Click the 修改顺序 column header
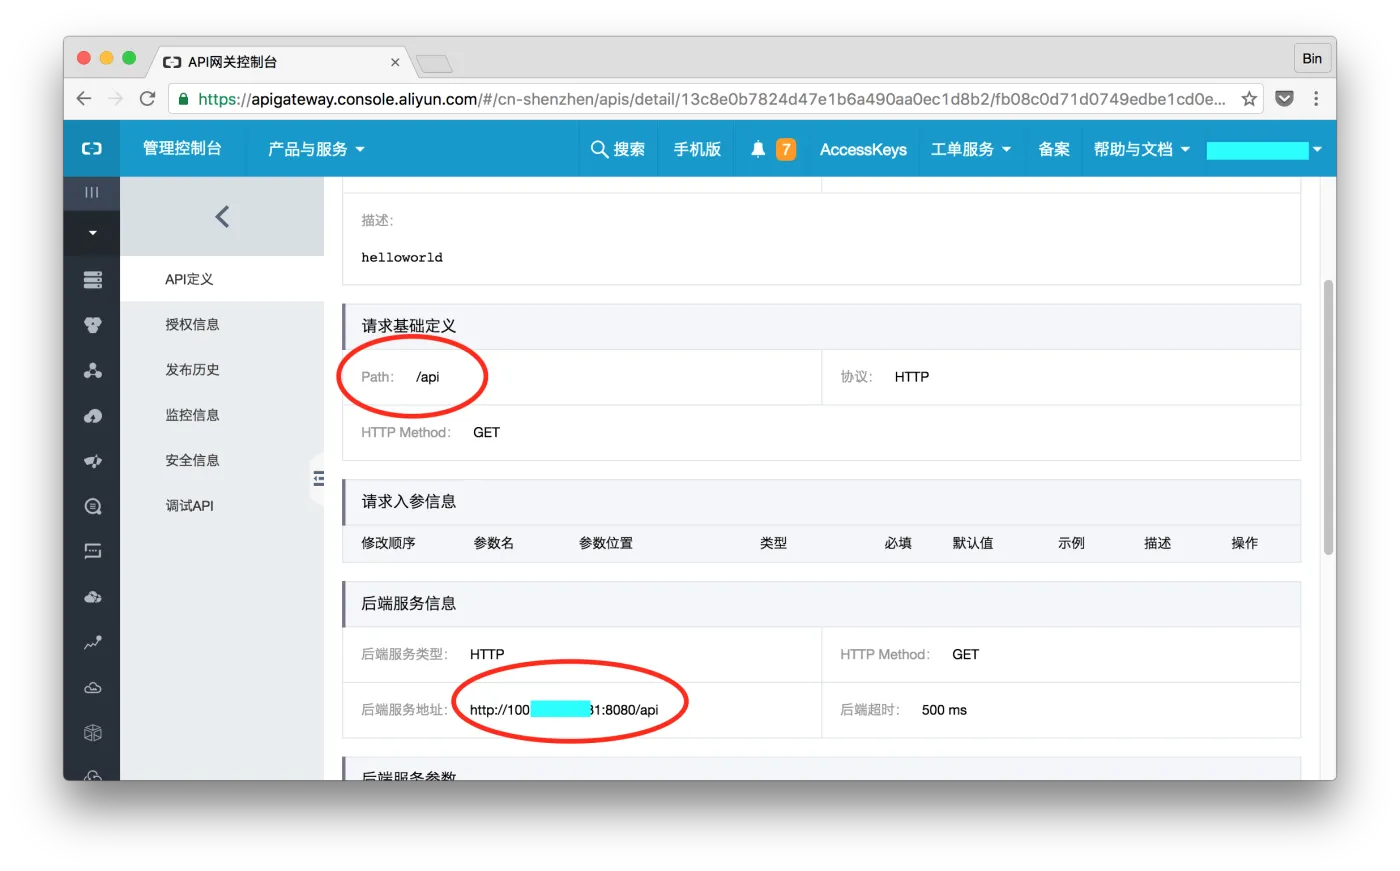 [388, 543]
